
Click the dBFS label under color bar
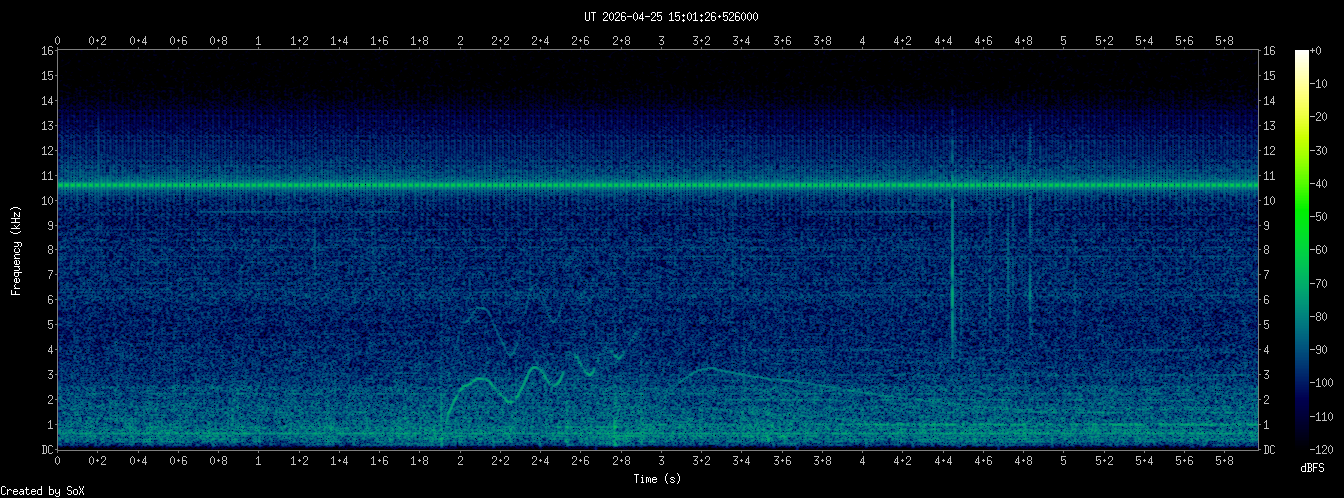tap(1313, 468)
